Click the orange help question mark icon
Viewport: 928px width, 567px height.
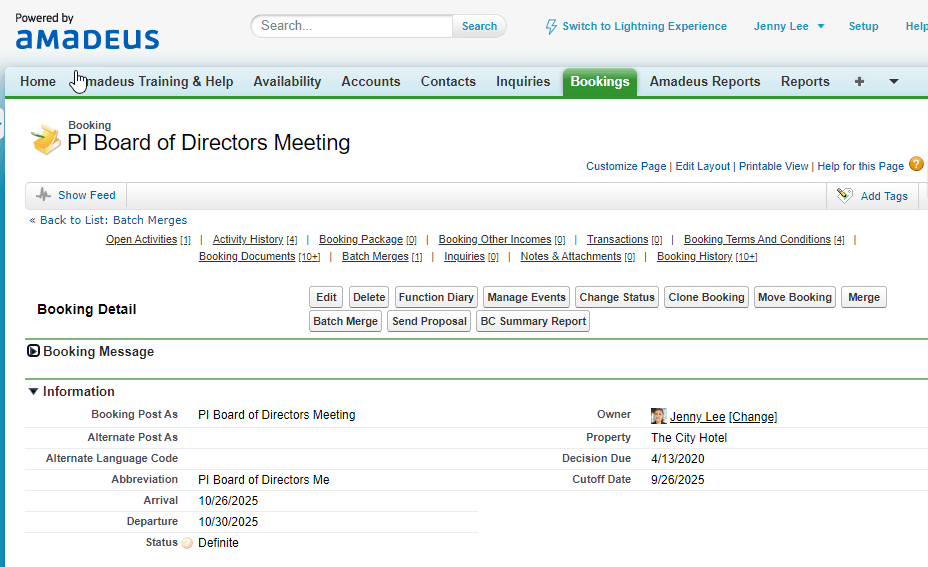tap(916, 164)
